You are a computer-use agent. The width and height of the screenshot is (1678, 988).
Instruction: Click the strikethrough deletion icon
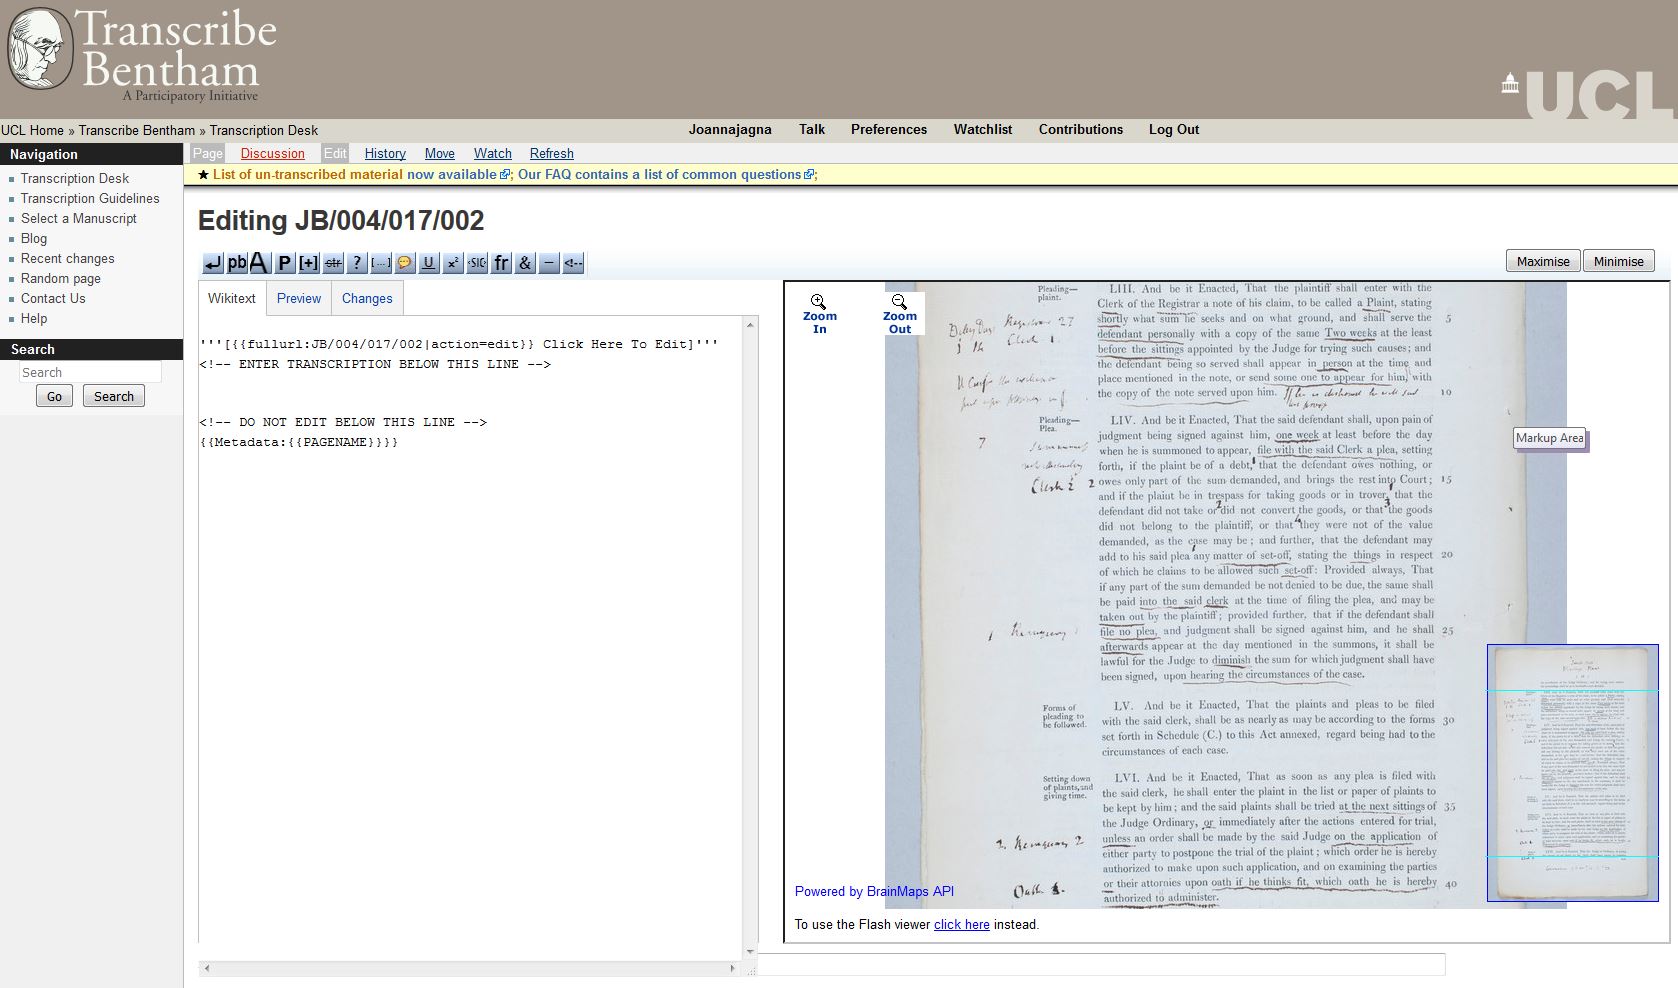click(333, 263)
